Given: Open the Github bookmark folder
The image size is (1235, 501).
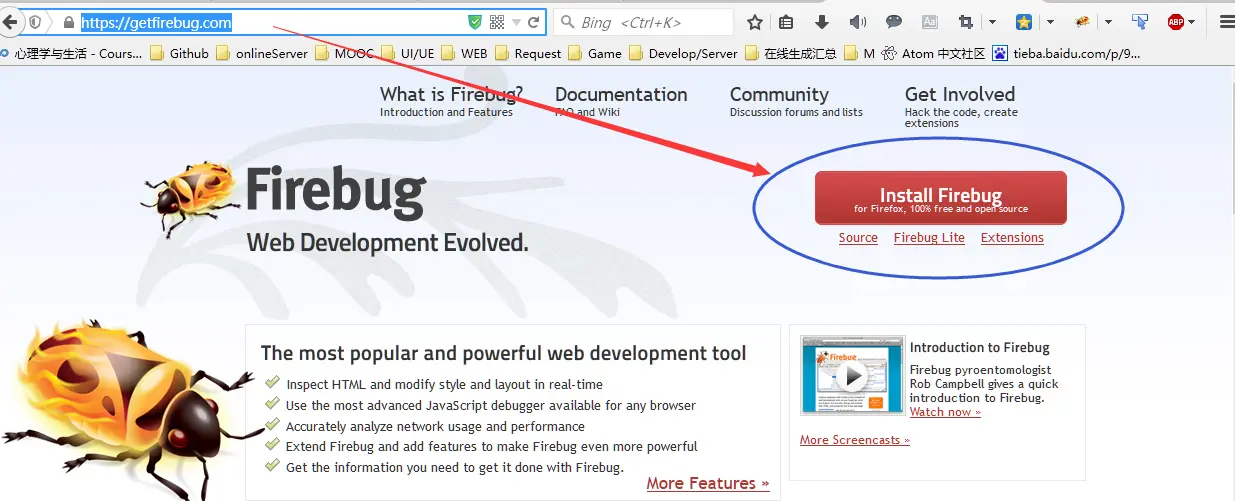Looking at the screenshot, I should [179, 53].
